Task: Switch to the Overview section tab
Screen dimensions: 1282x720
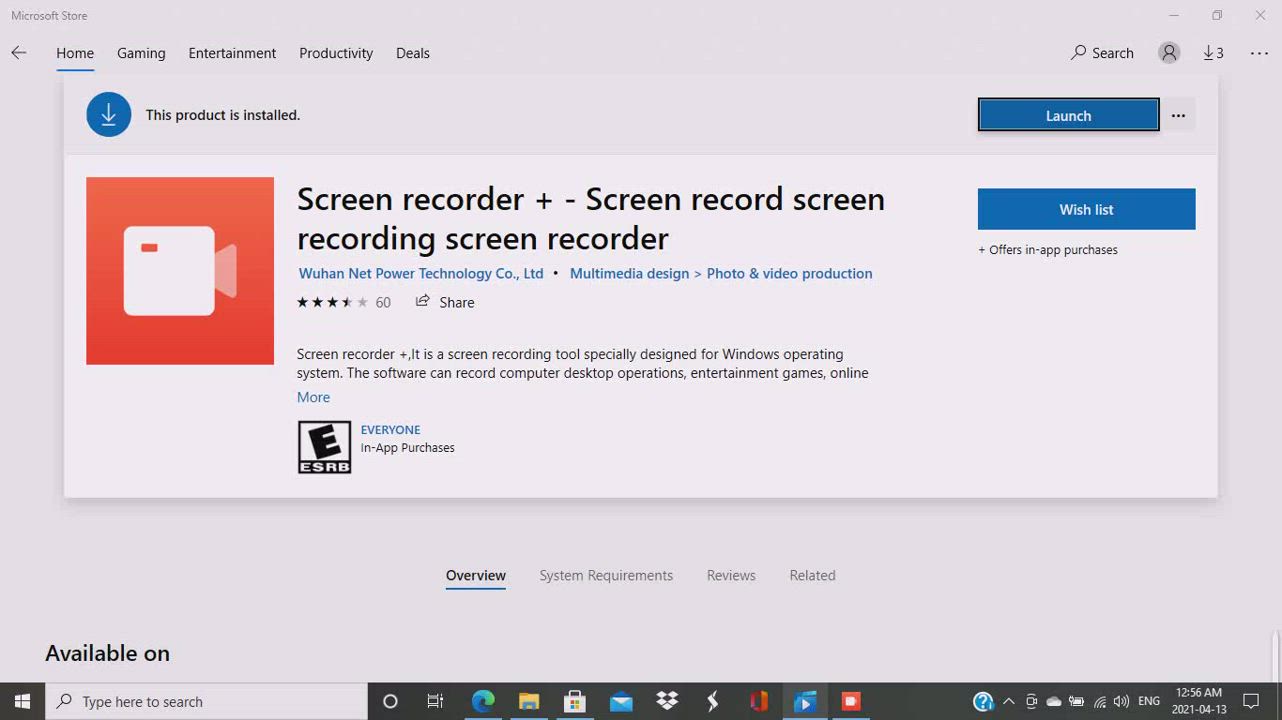Action: click(x=476, y=575)
